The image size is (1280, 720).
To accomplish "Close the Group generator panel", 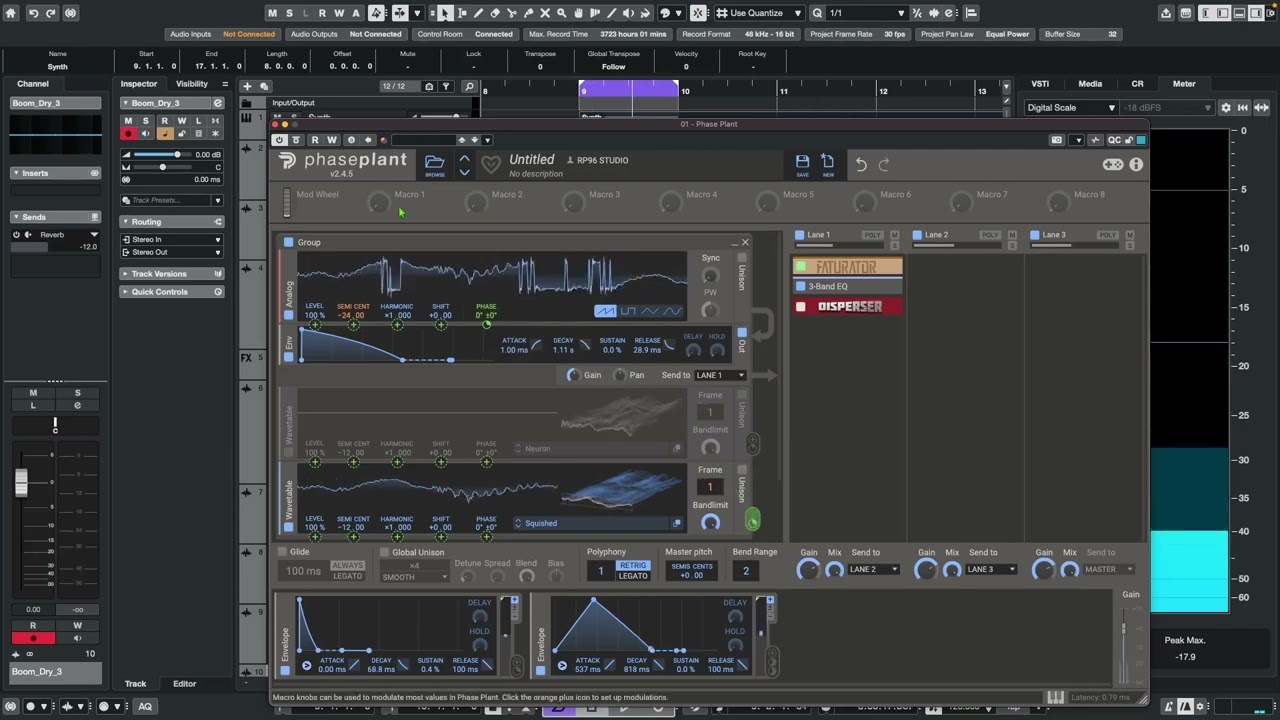I will point(745,242).
